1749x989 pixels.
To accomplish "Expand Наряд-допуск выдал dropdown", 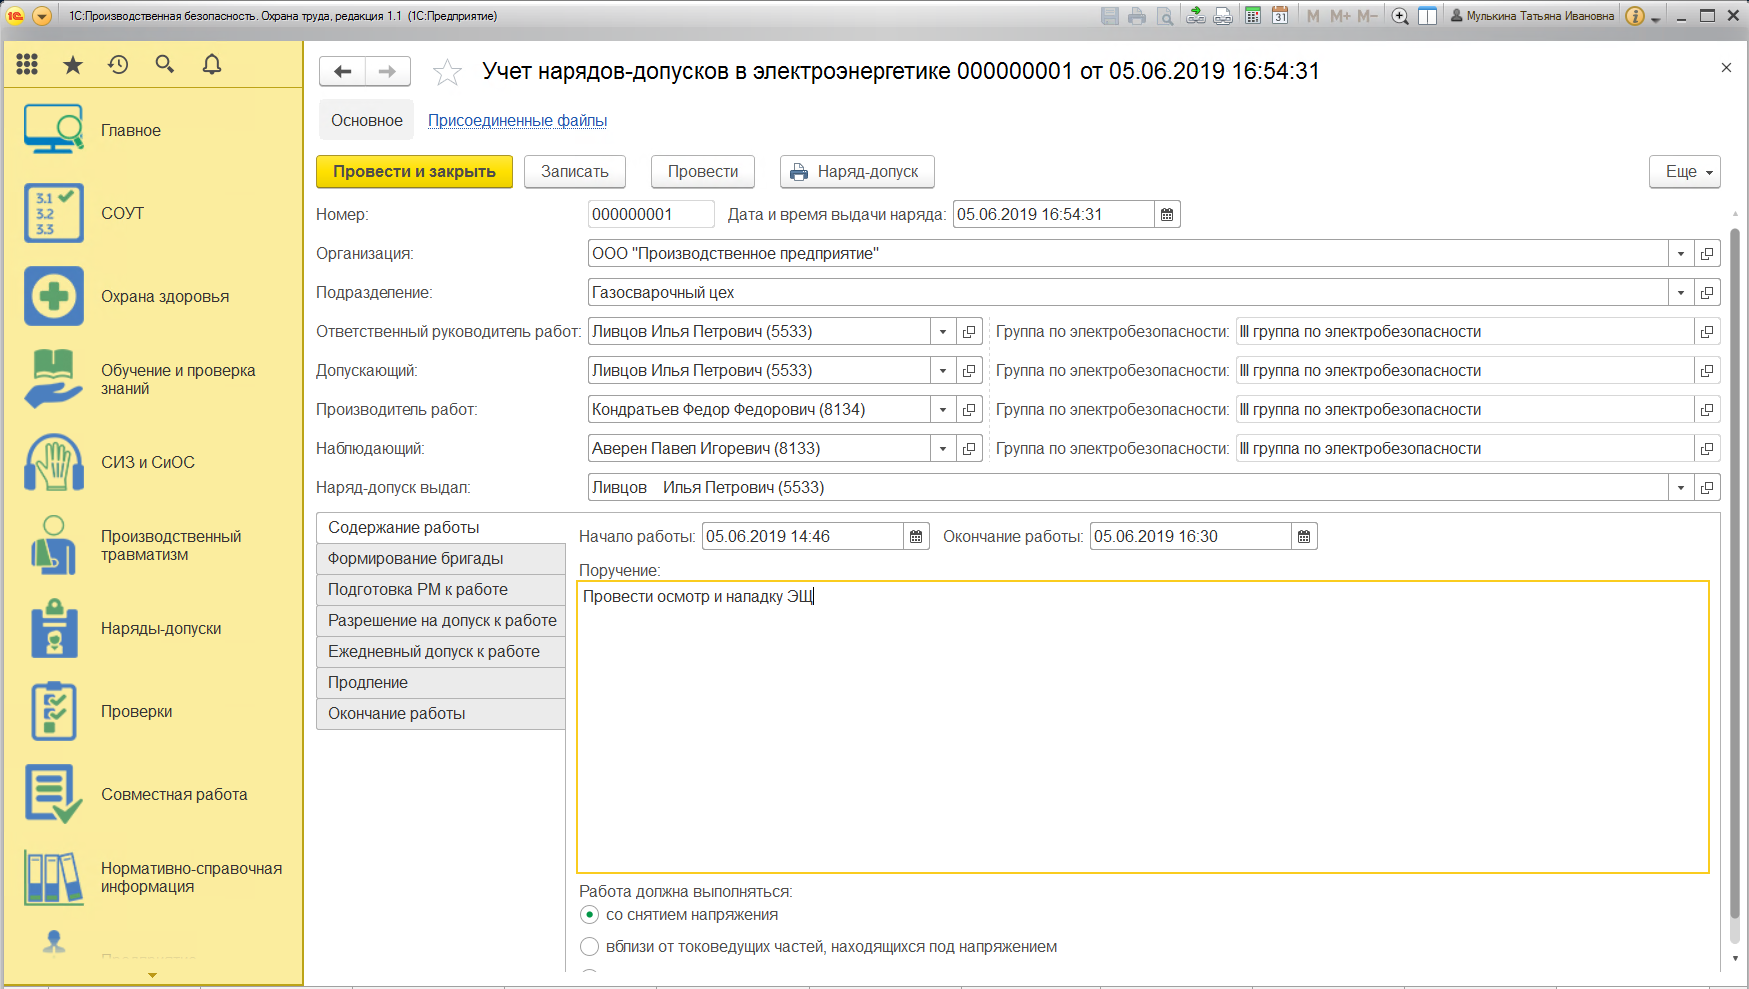I will [x=1681, y=488].
